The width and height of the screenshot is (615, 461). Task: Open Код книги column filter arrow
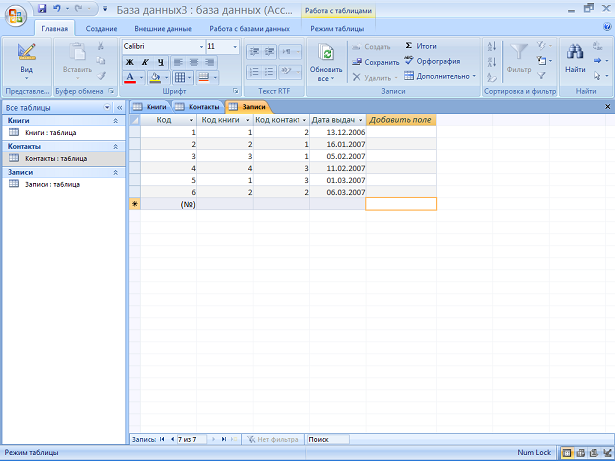(247, 120)
